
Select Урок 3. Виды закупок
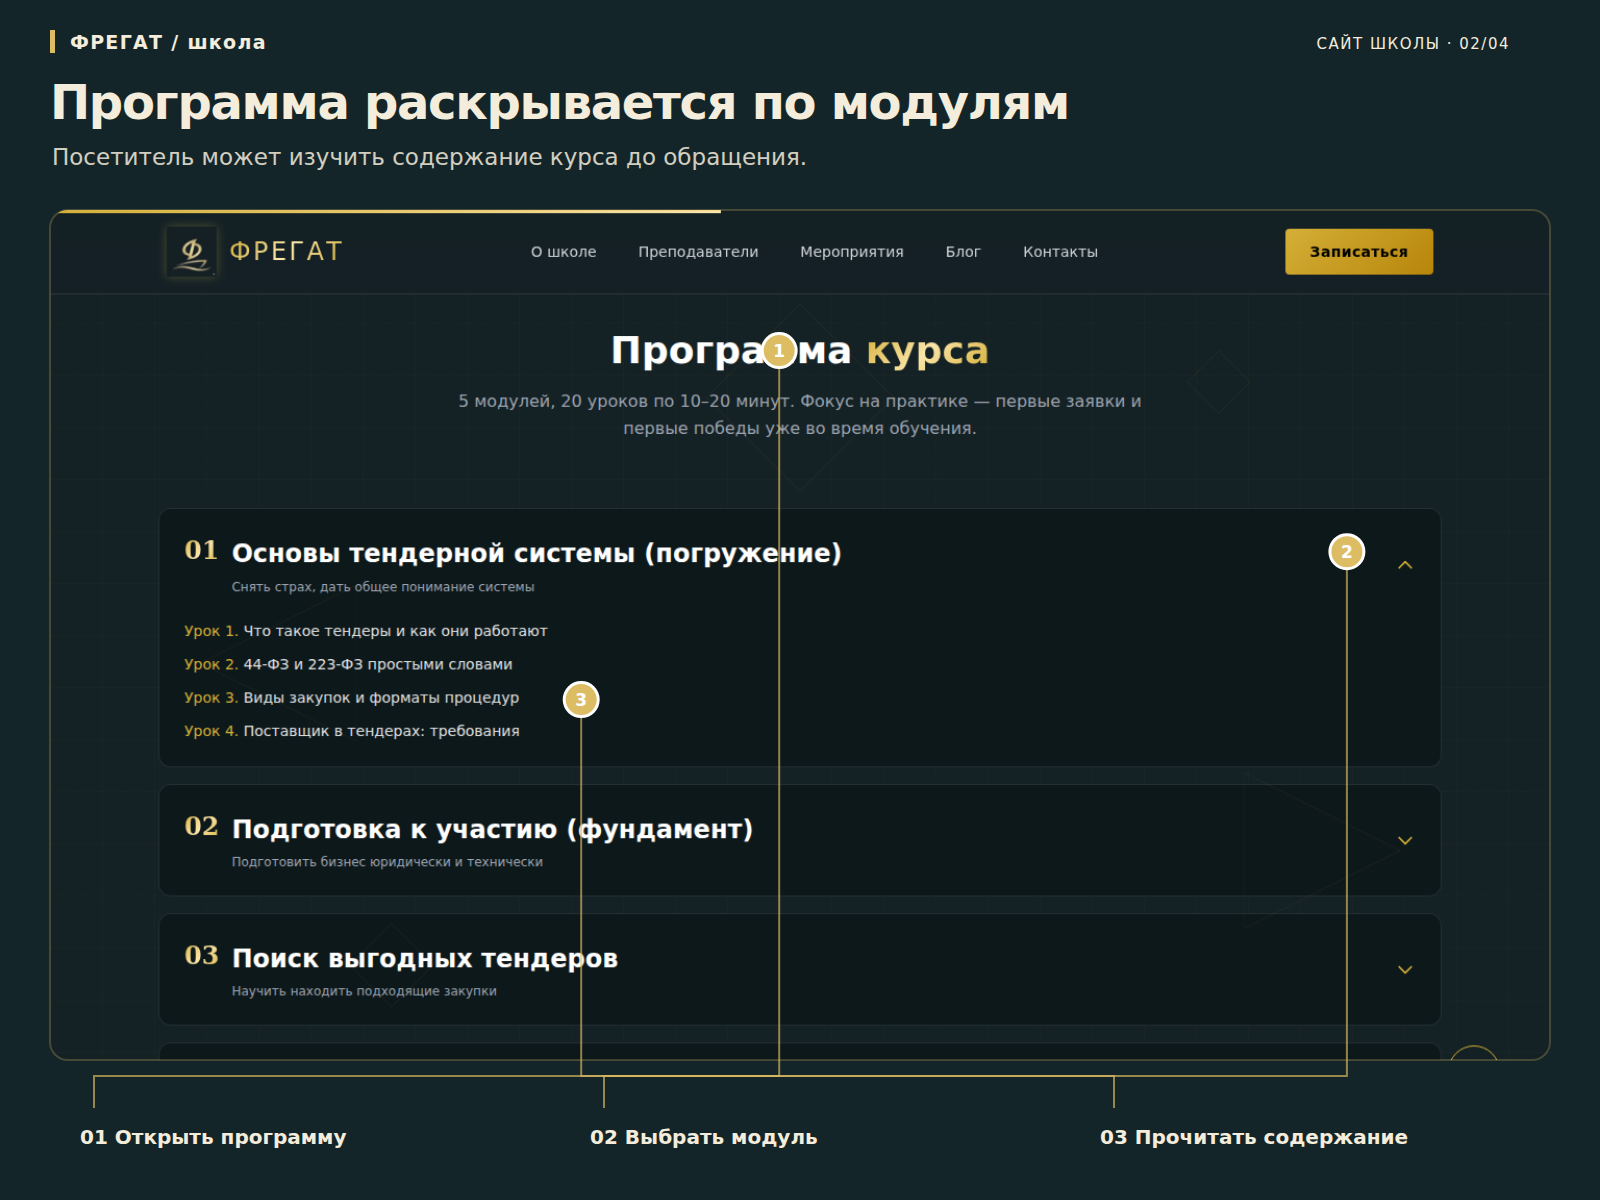coord(352,698)
